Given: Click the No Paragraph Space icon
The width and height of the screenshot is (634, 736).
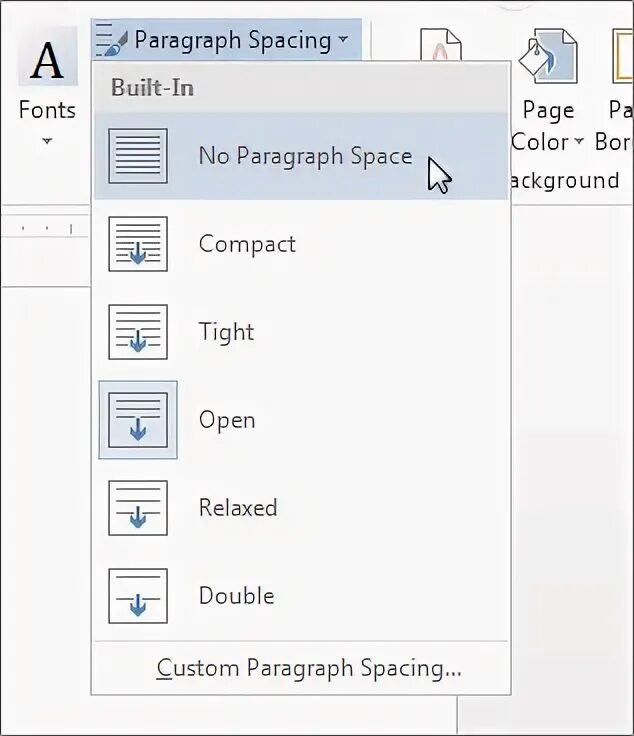Looking at the screenshot, I should point(137,156).
